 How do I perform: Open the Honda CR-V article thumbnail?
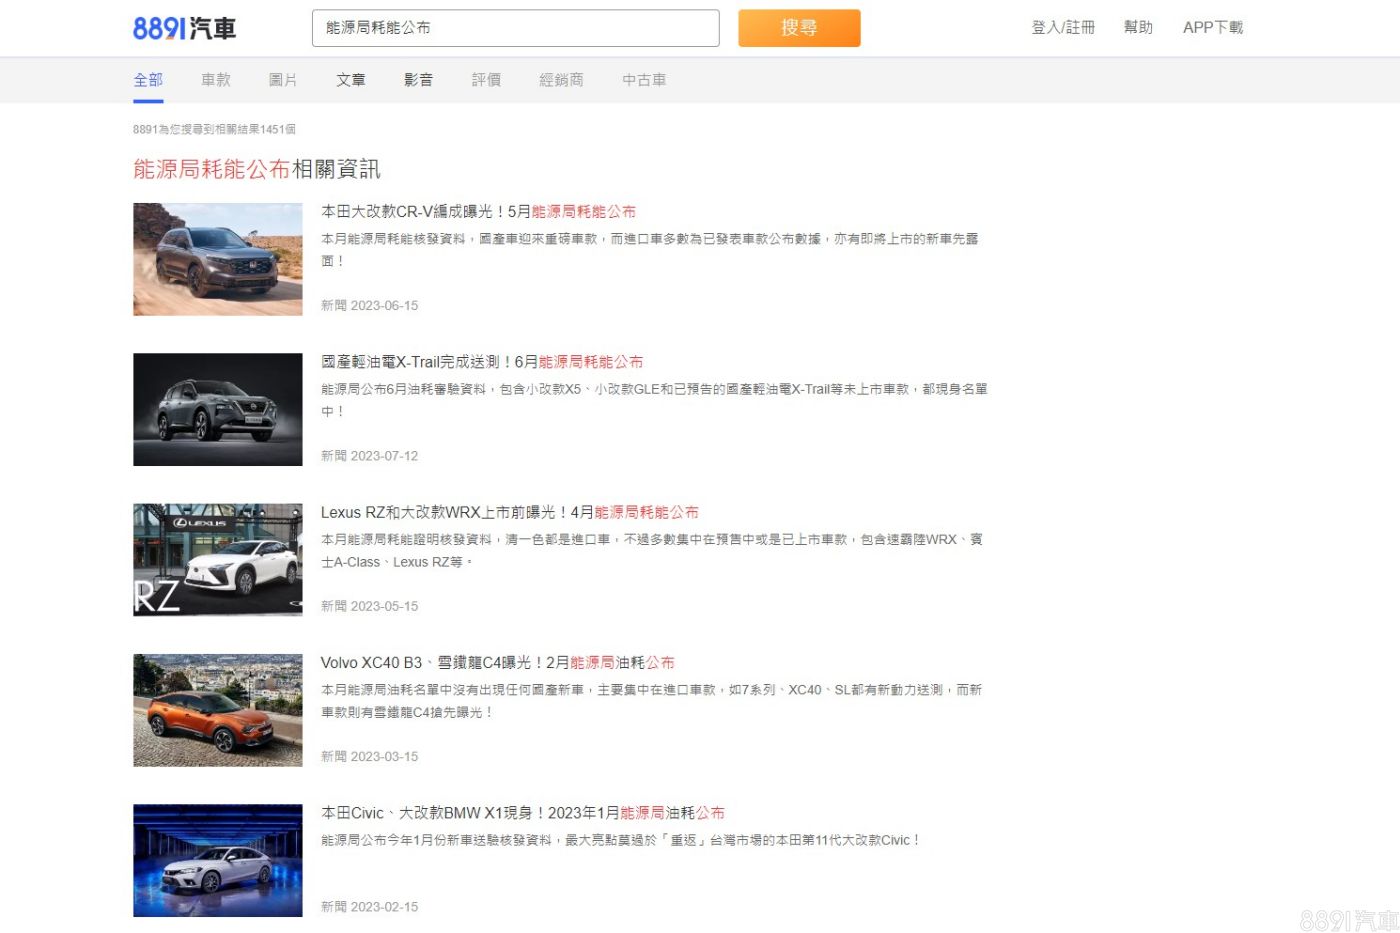tap(218, 259)
